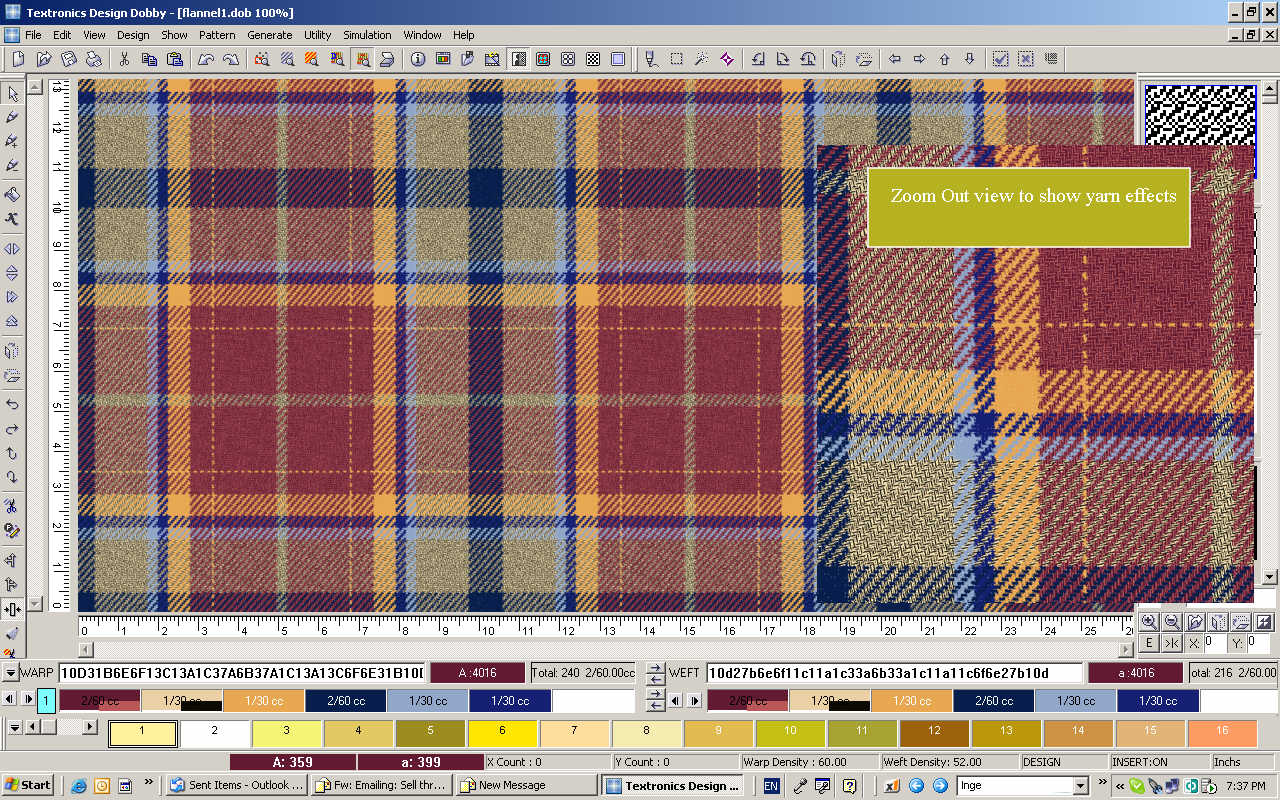Image resolution: width=1280 pixels, height=800 pixels.
Task: Cut selection with the scissors icon
Action: coord(124,59)
